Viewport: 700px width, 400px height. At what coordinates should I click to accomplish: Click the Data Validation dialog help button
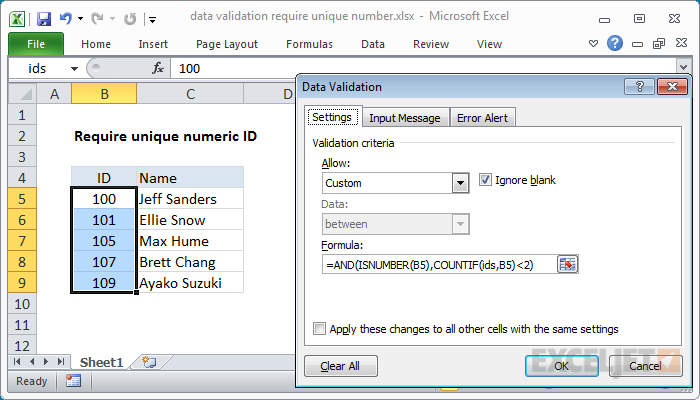click(644, 88)
